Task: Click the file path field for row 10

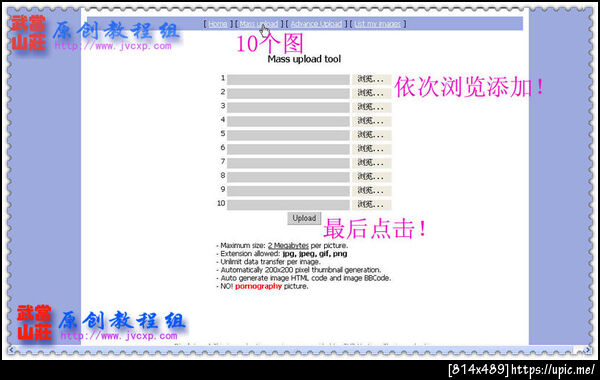Action: coord(288,205)
